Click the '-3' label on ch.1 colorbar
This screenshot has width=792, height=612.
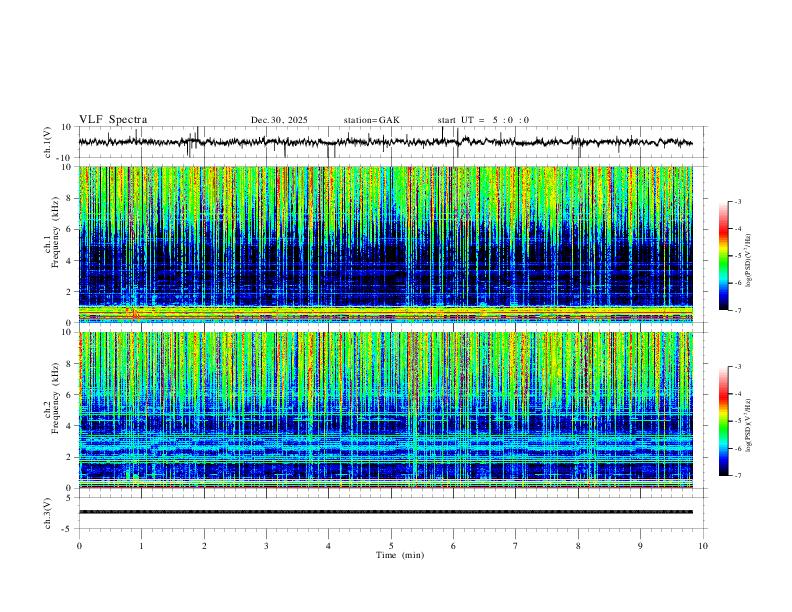[737, 201]
